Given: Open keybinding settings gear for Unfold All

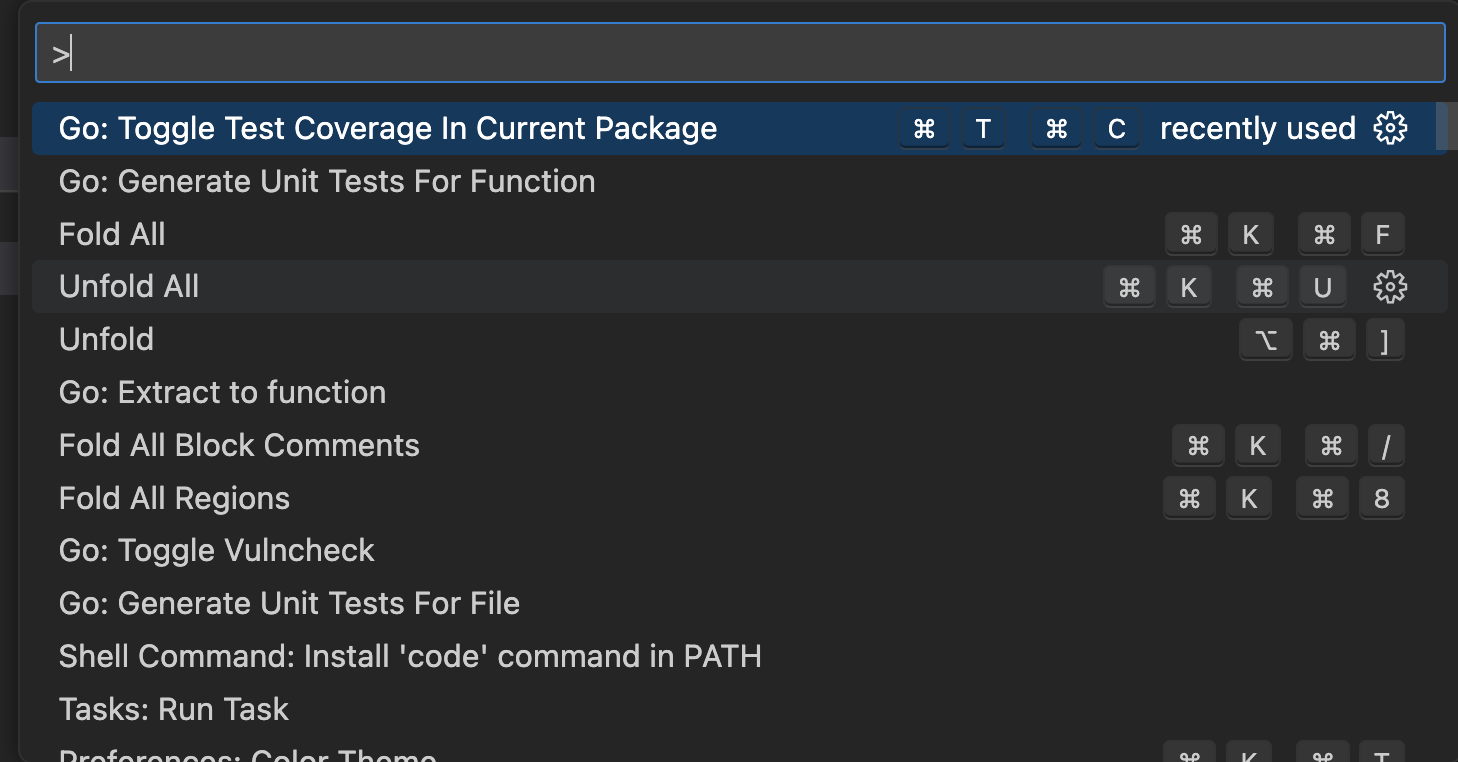Looking at the screenshot, I should coord(1389,286).
